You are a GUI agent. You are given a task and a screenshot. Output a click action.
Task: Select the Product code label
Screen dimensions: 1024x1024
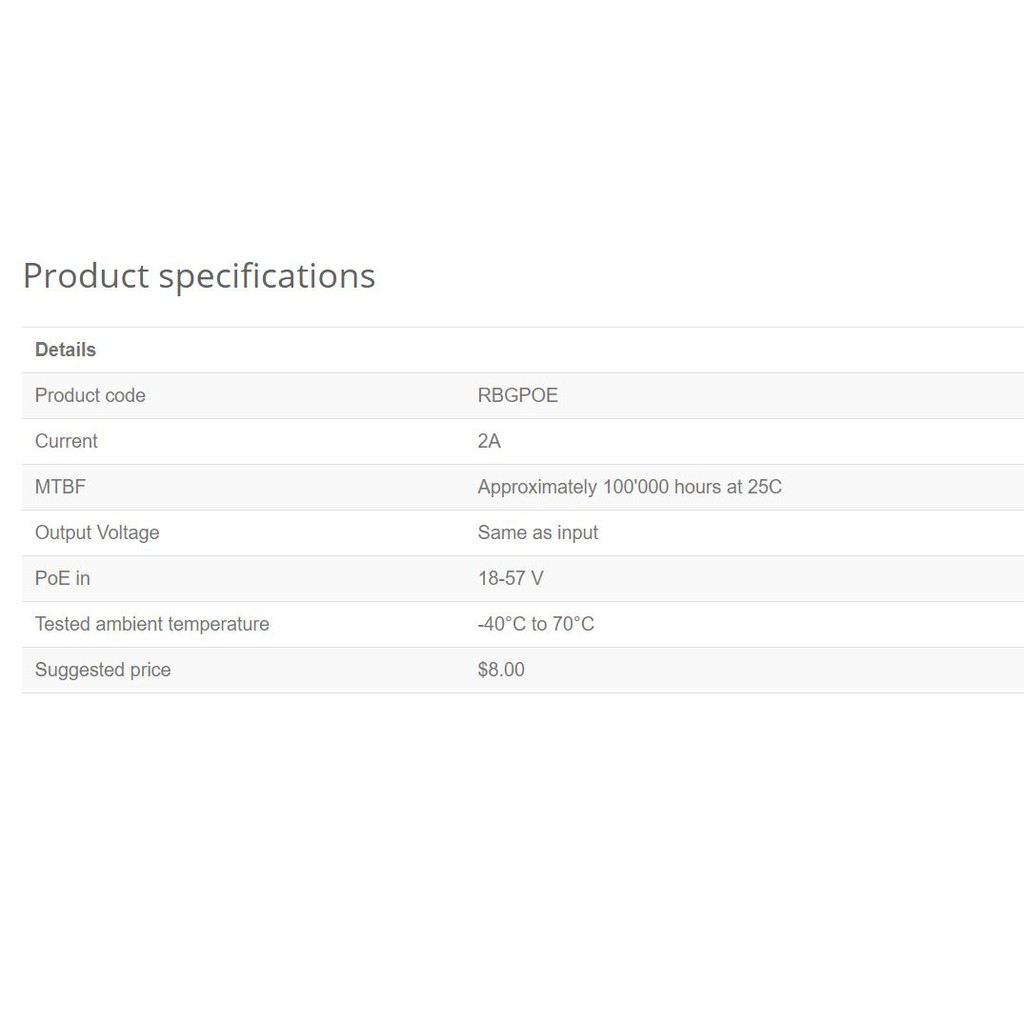point(90,396)
